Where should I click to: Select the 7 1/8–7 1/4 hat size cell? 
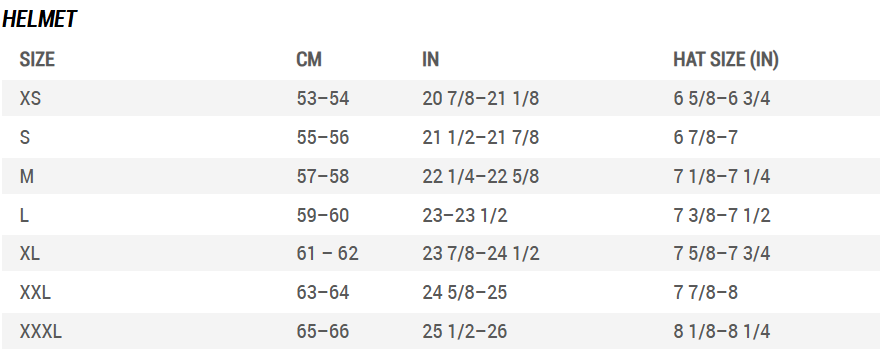coord(722,177)
